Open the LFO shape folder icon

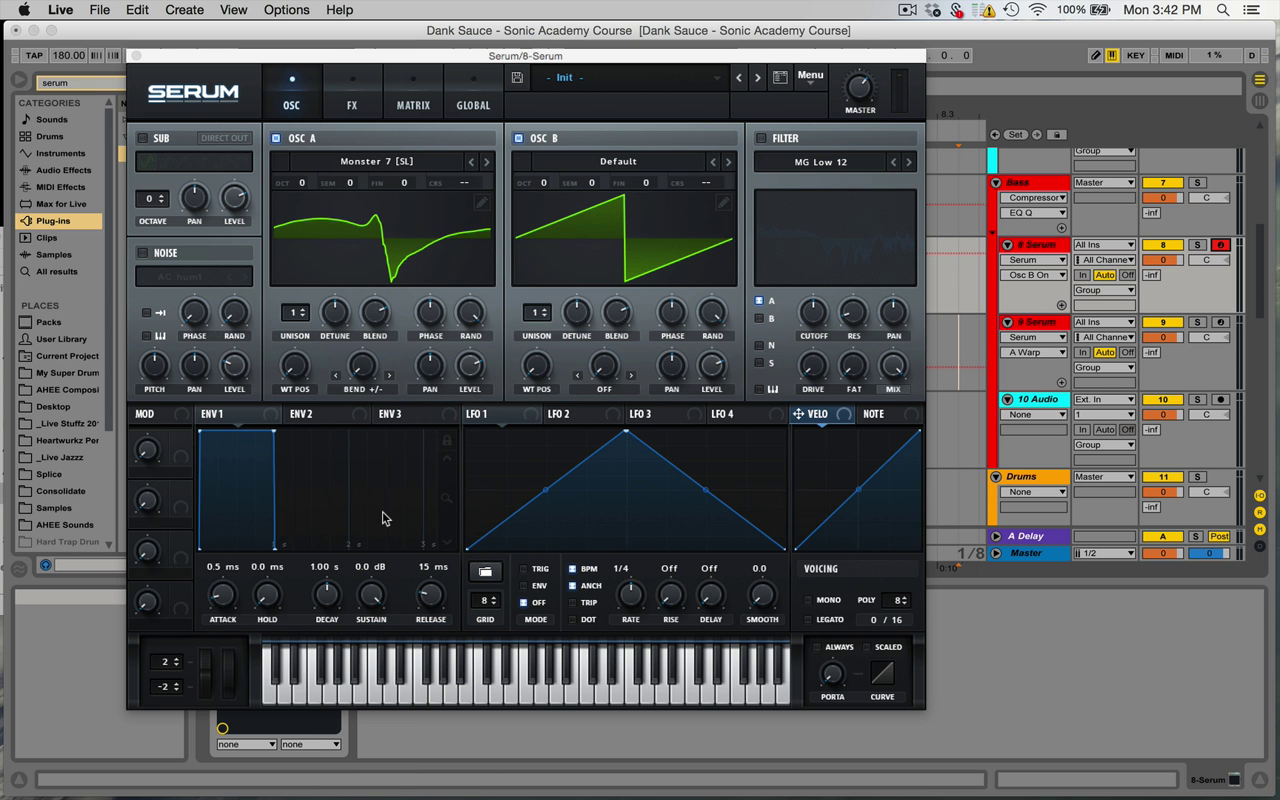[x=485, y=571]
